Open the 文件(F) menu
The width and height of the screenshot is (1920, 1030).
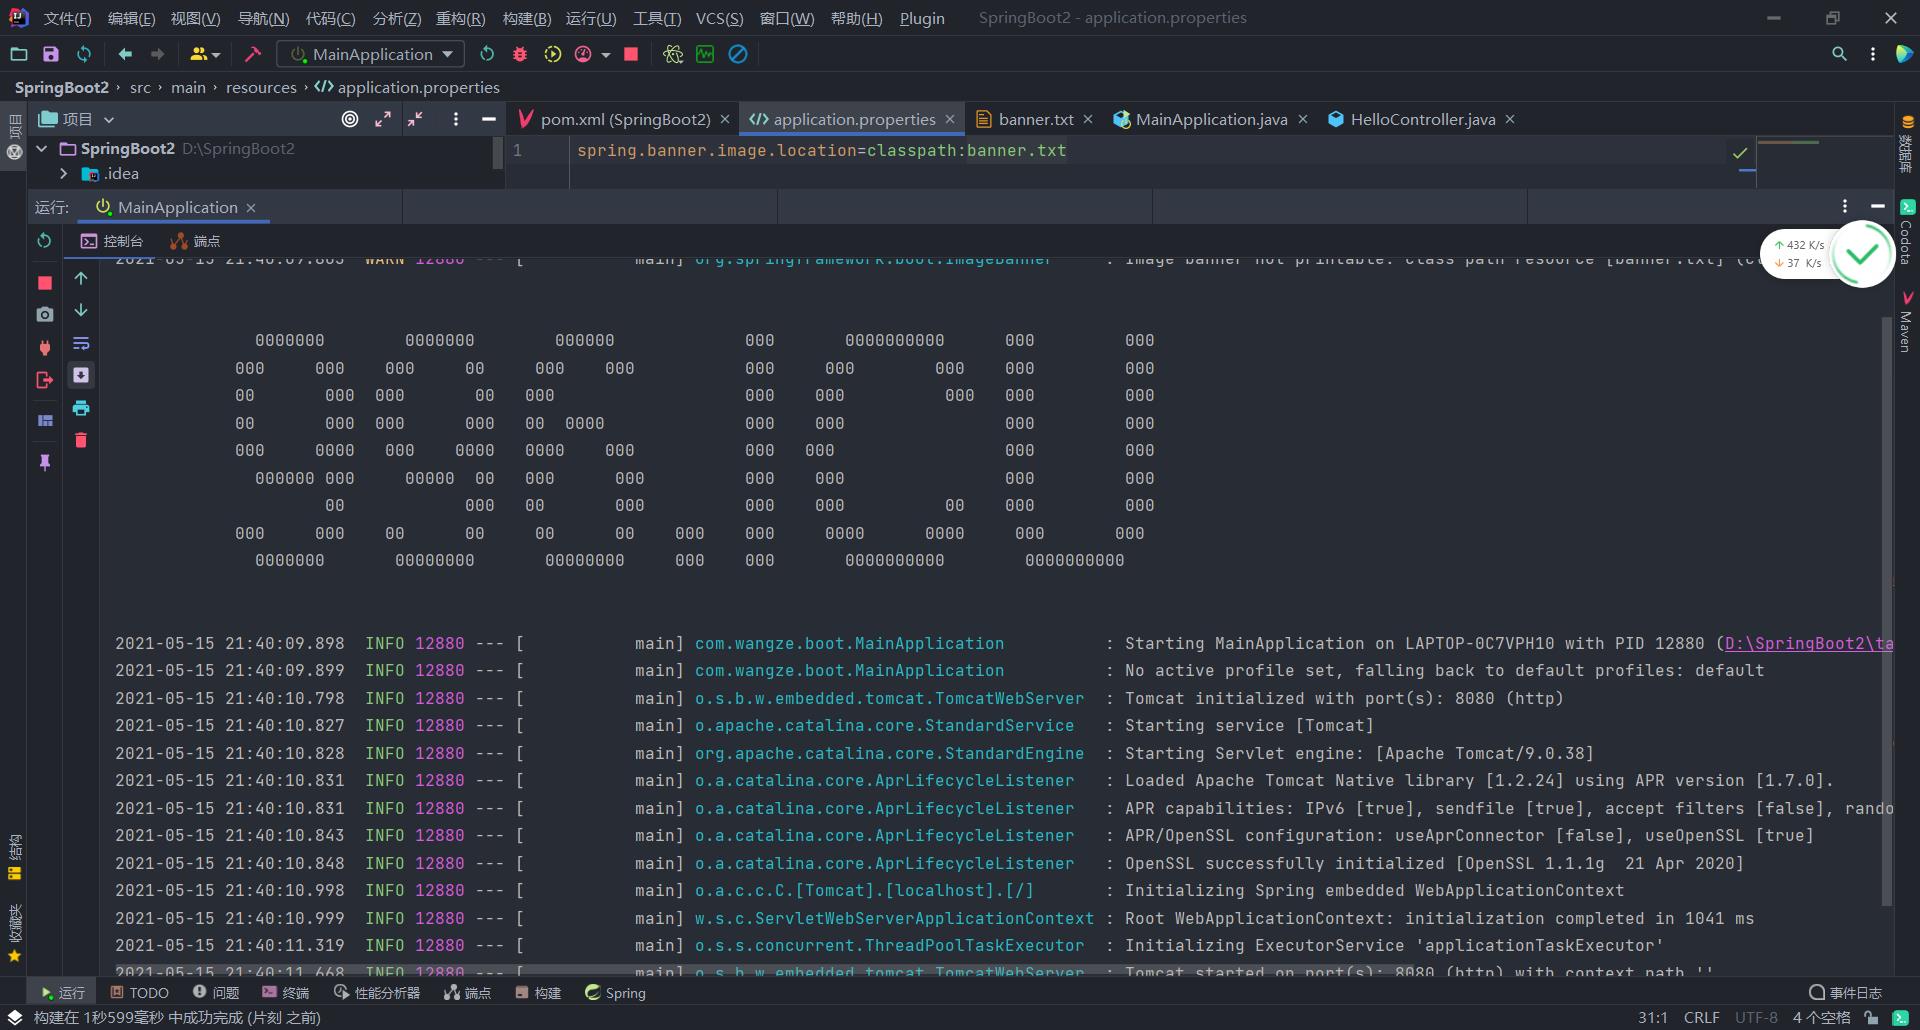pos(67,18)
